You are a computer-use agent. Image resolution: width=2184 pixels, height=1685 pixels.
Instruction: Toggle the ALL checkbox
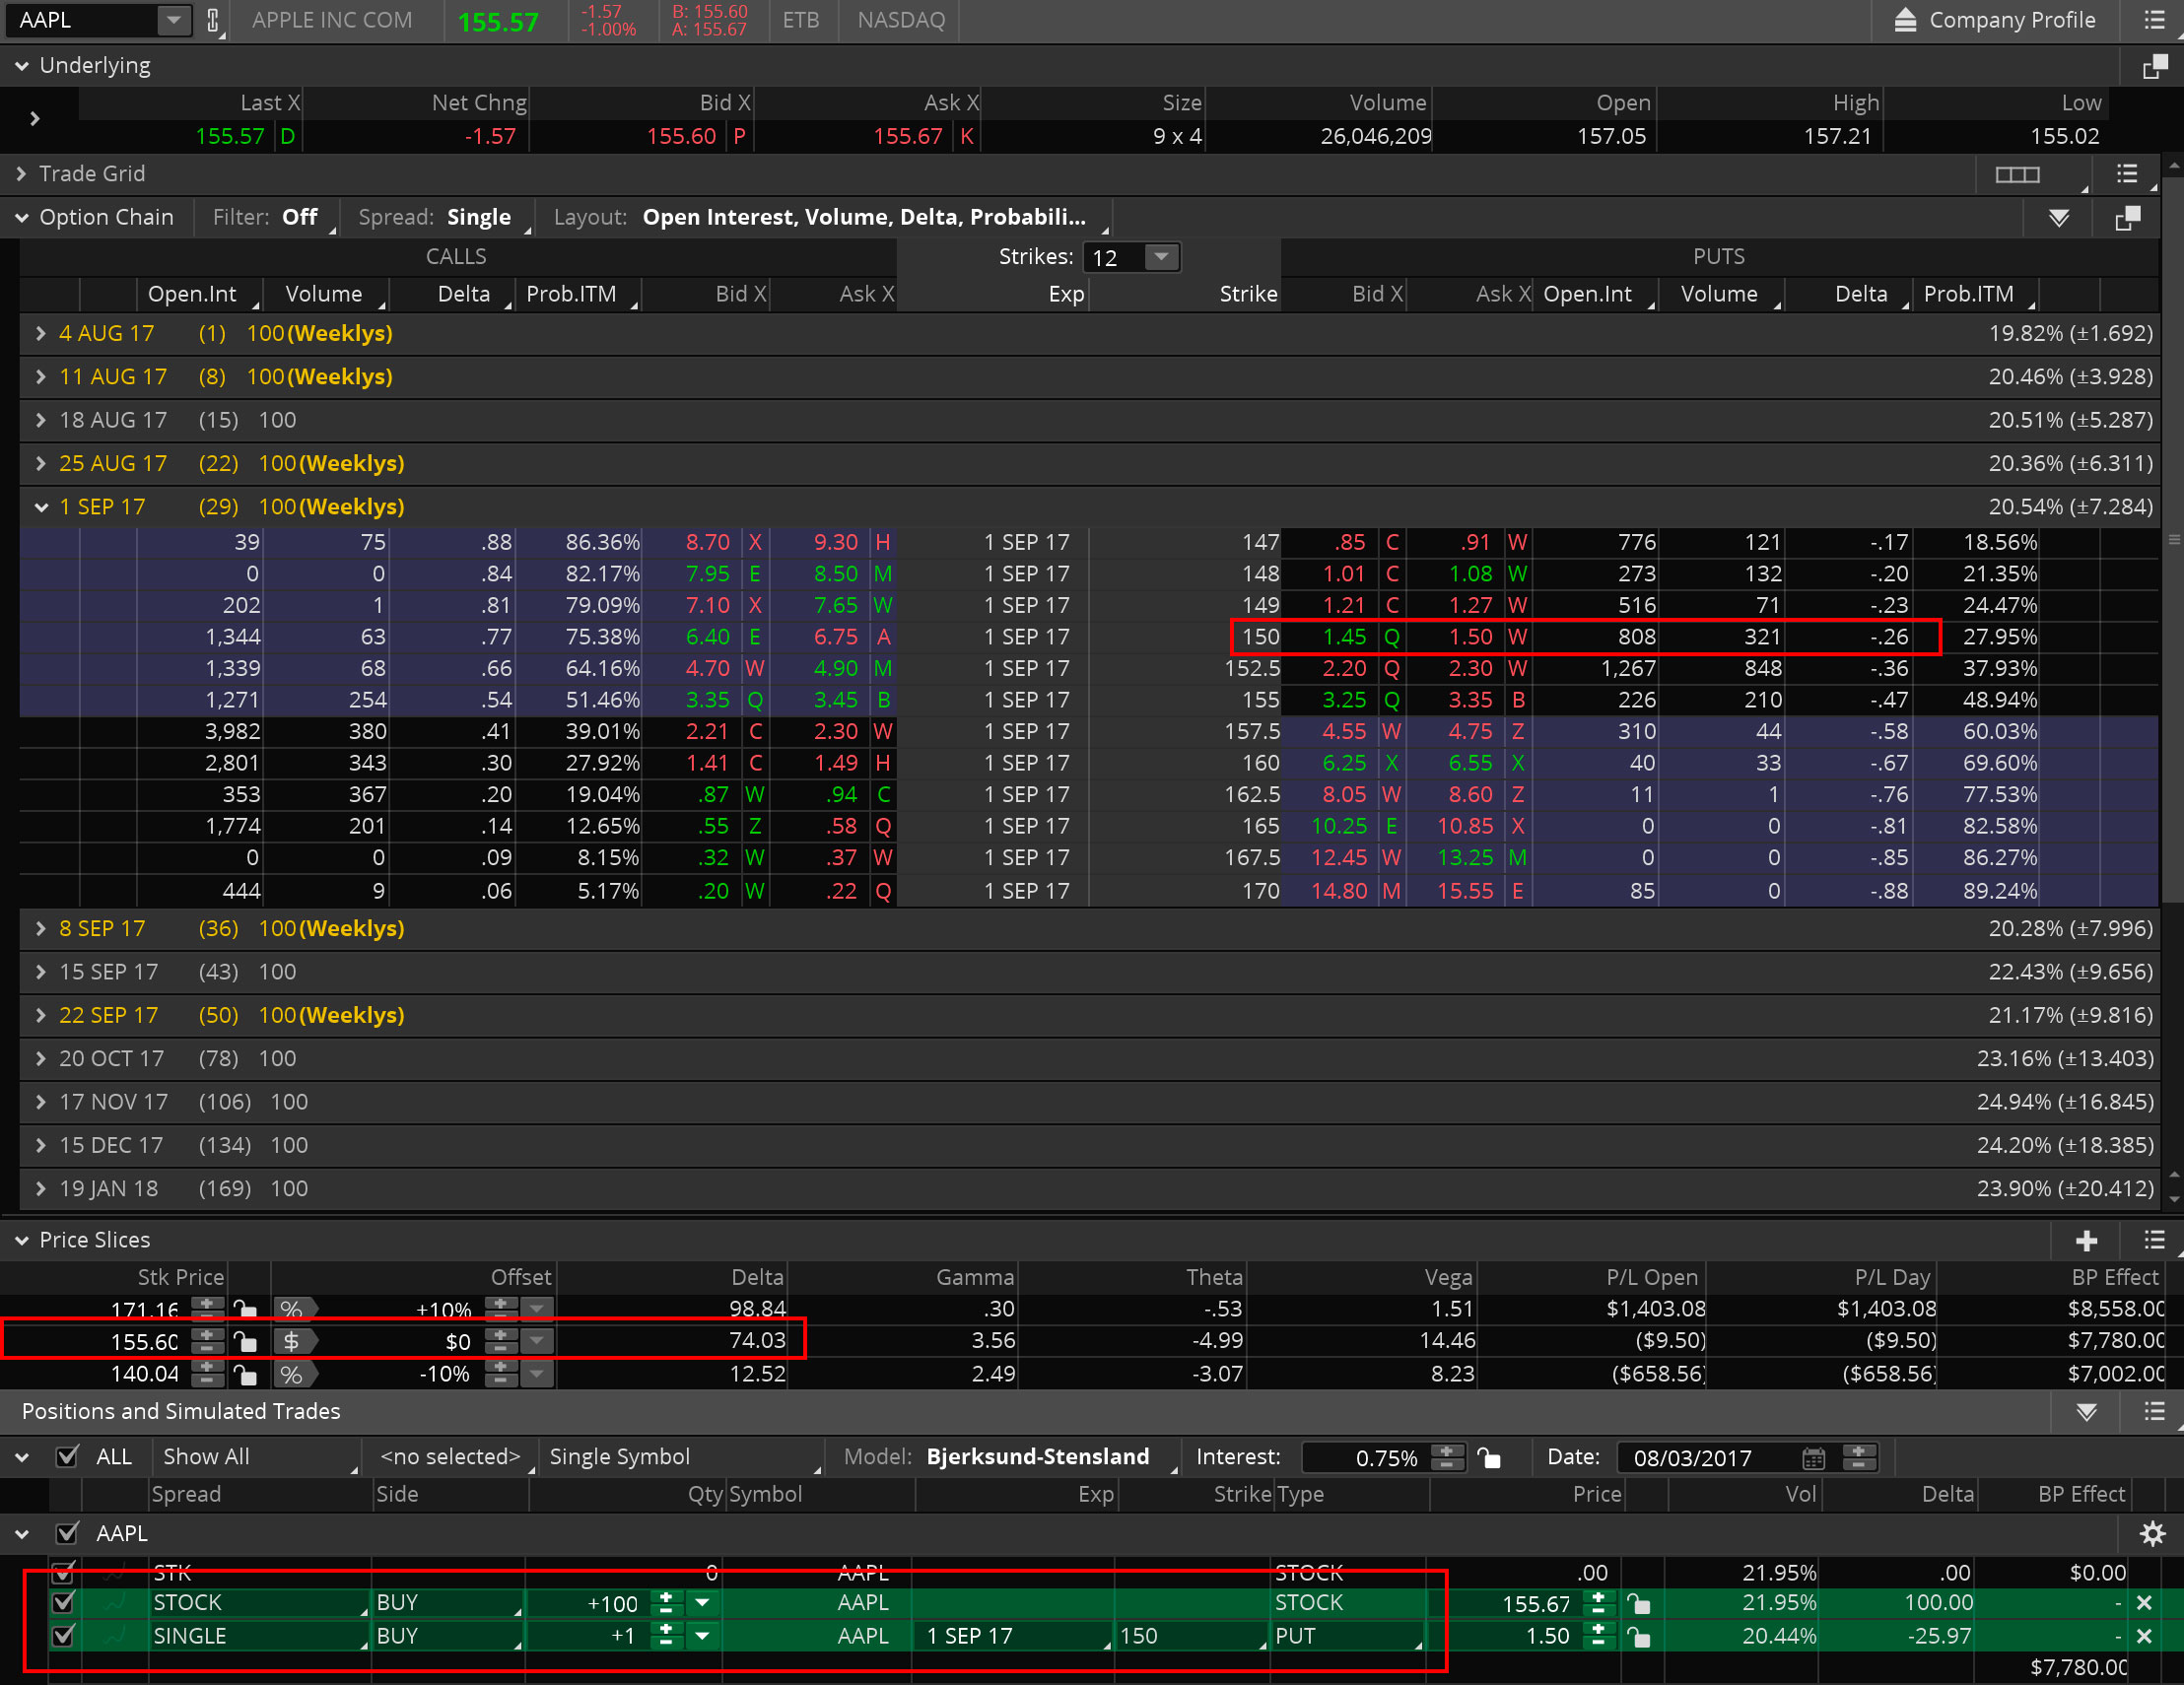[67, 1457]
